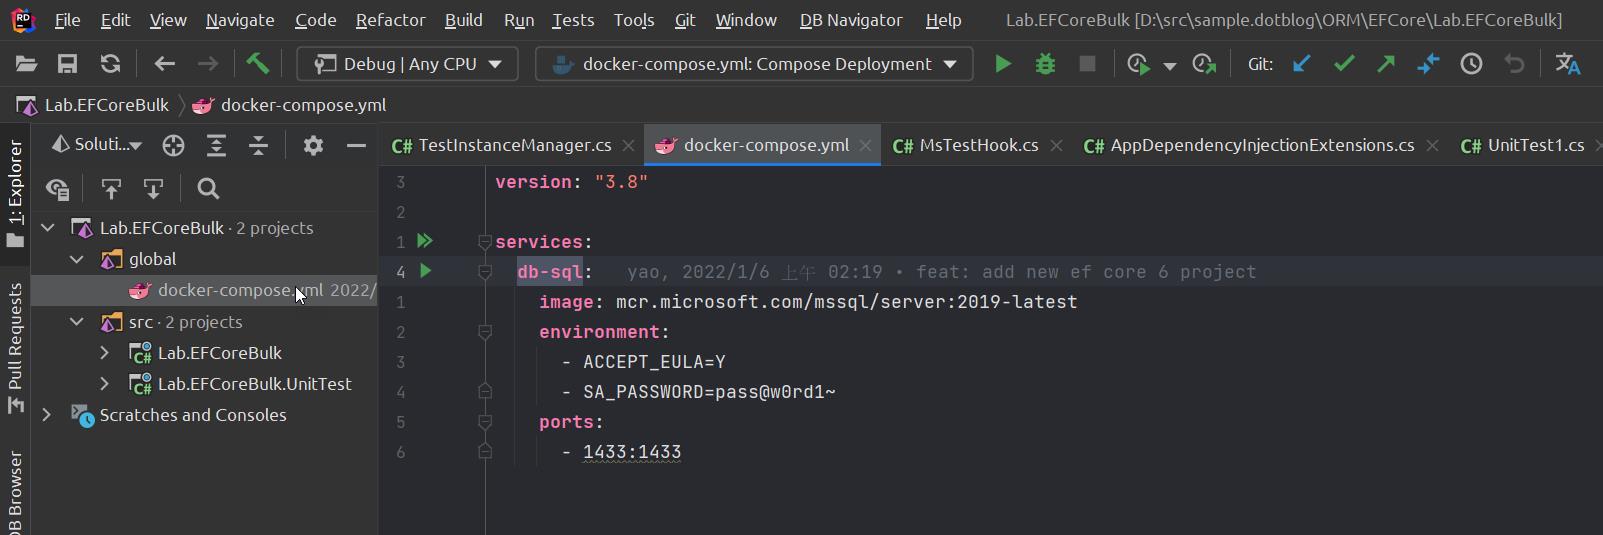This screenshot has width=1603, height=535.
Task: Close the TestInstanceManager.cs tab
Action: (x=628, y=146)
